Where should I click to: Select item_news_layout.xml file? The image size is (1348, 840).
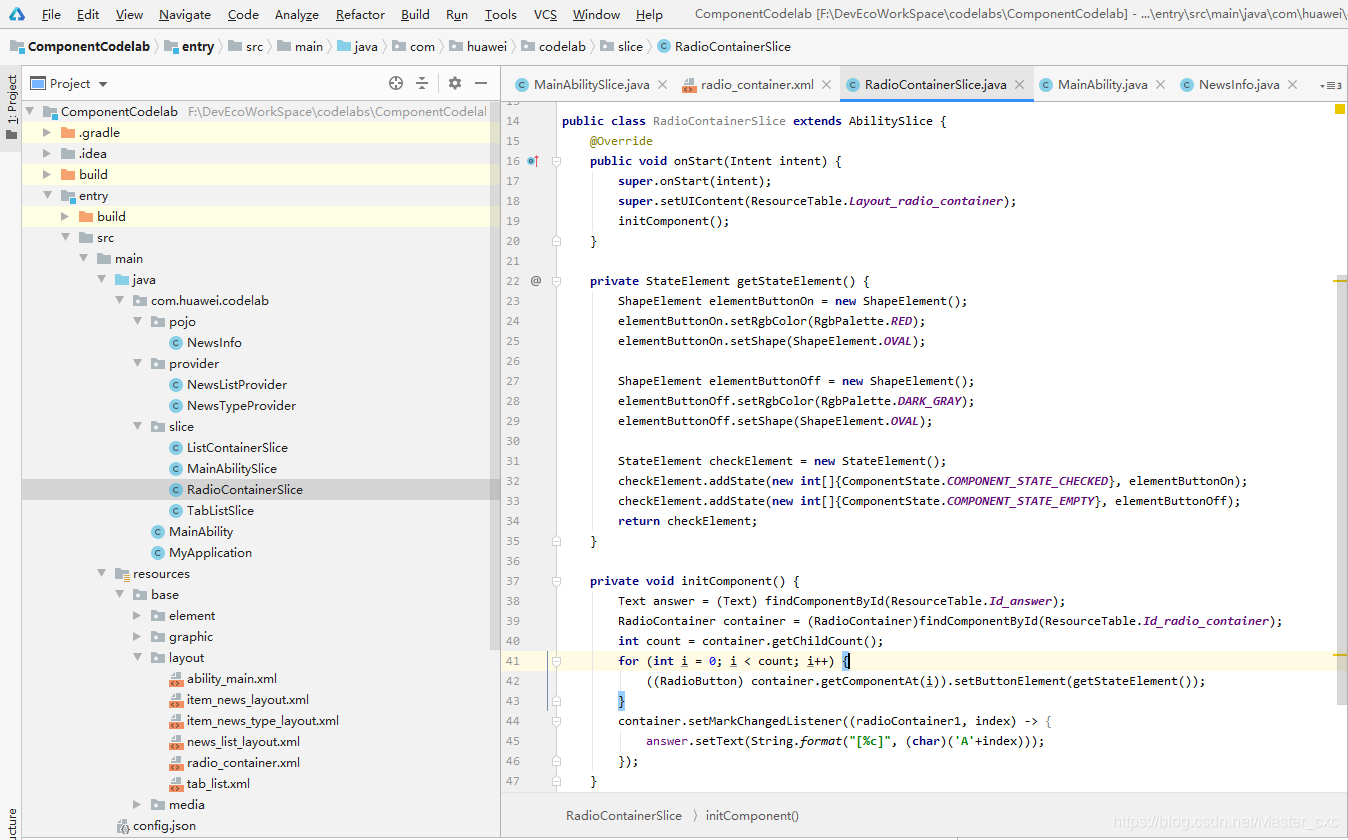[x=248, y=699]
